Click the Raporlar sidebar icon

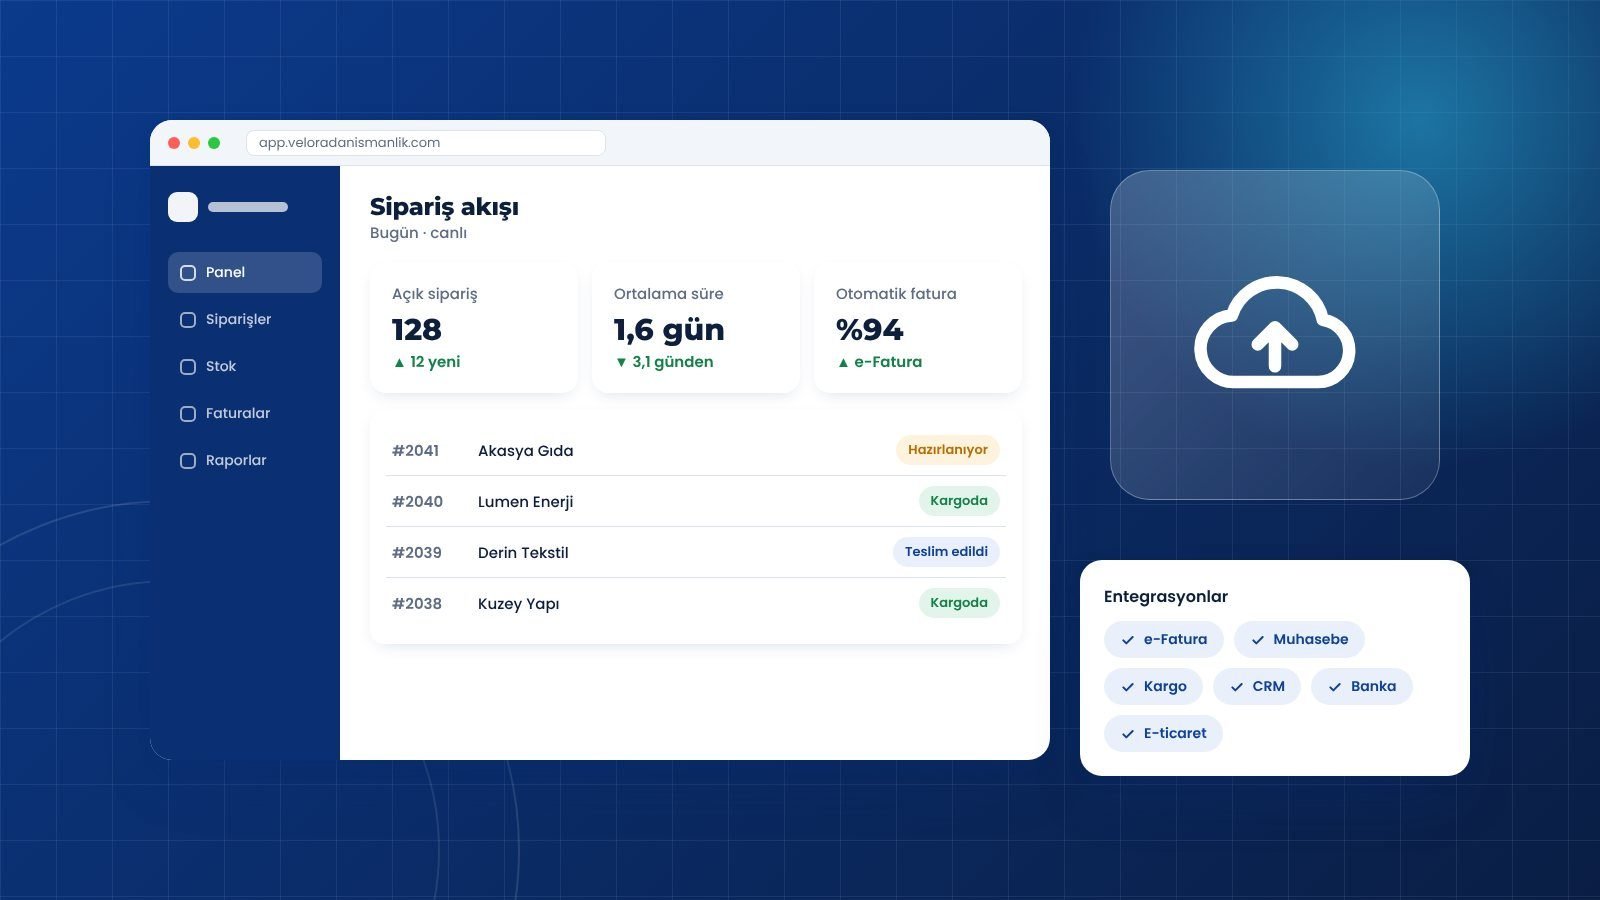click(187, 461)
